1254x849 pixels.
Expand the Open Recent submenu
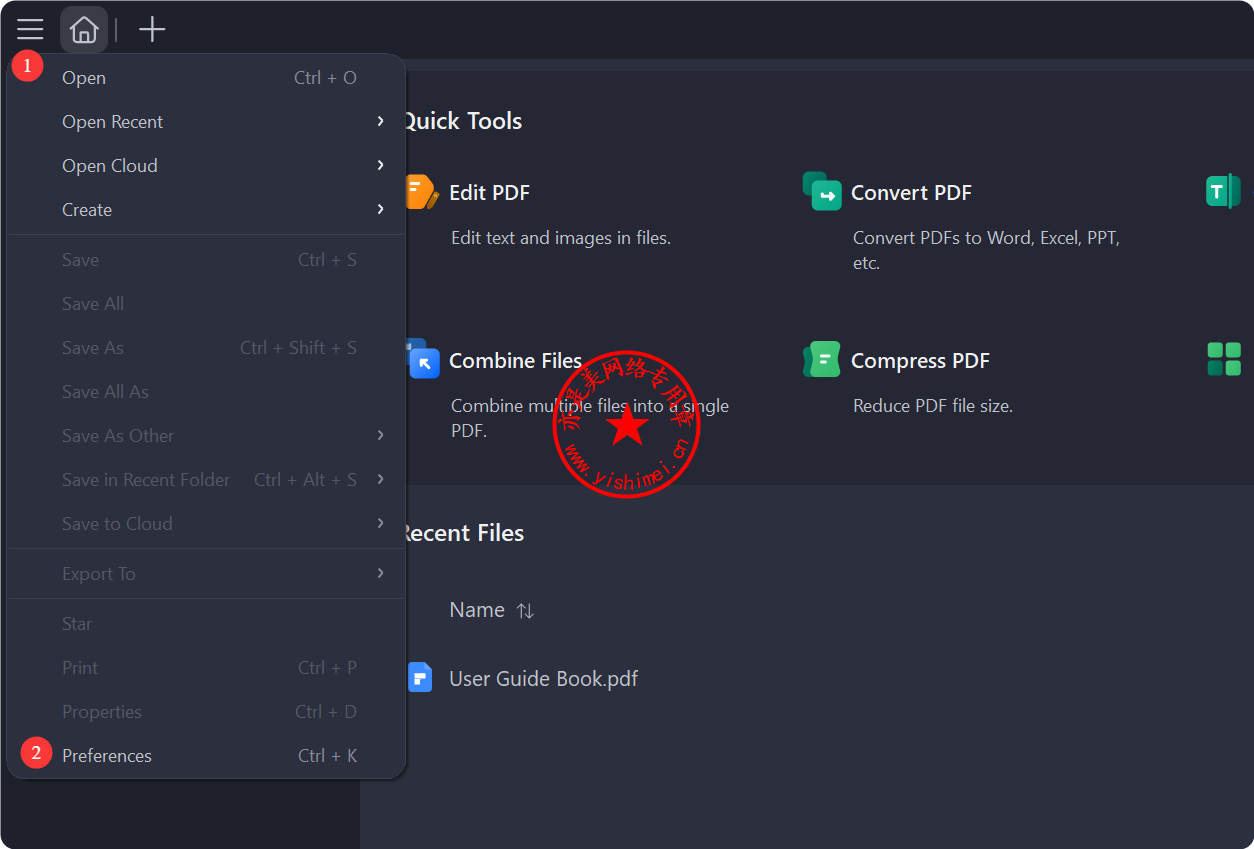(380, 121)
